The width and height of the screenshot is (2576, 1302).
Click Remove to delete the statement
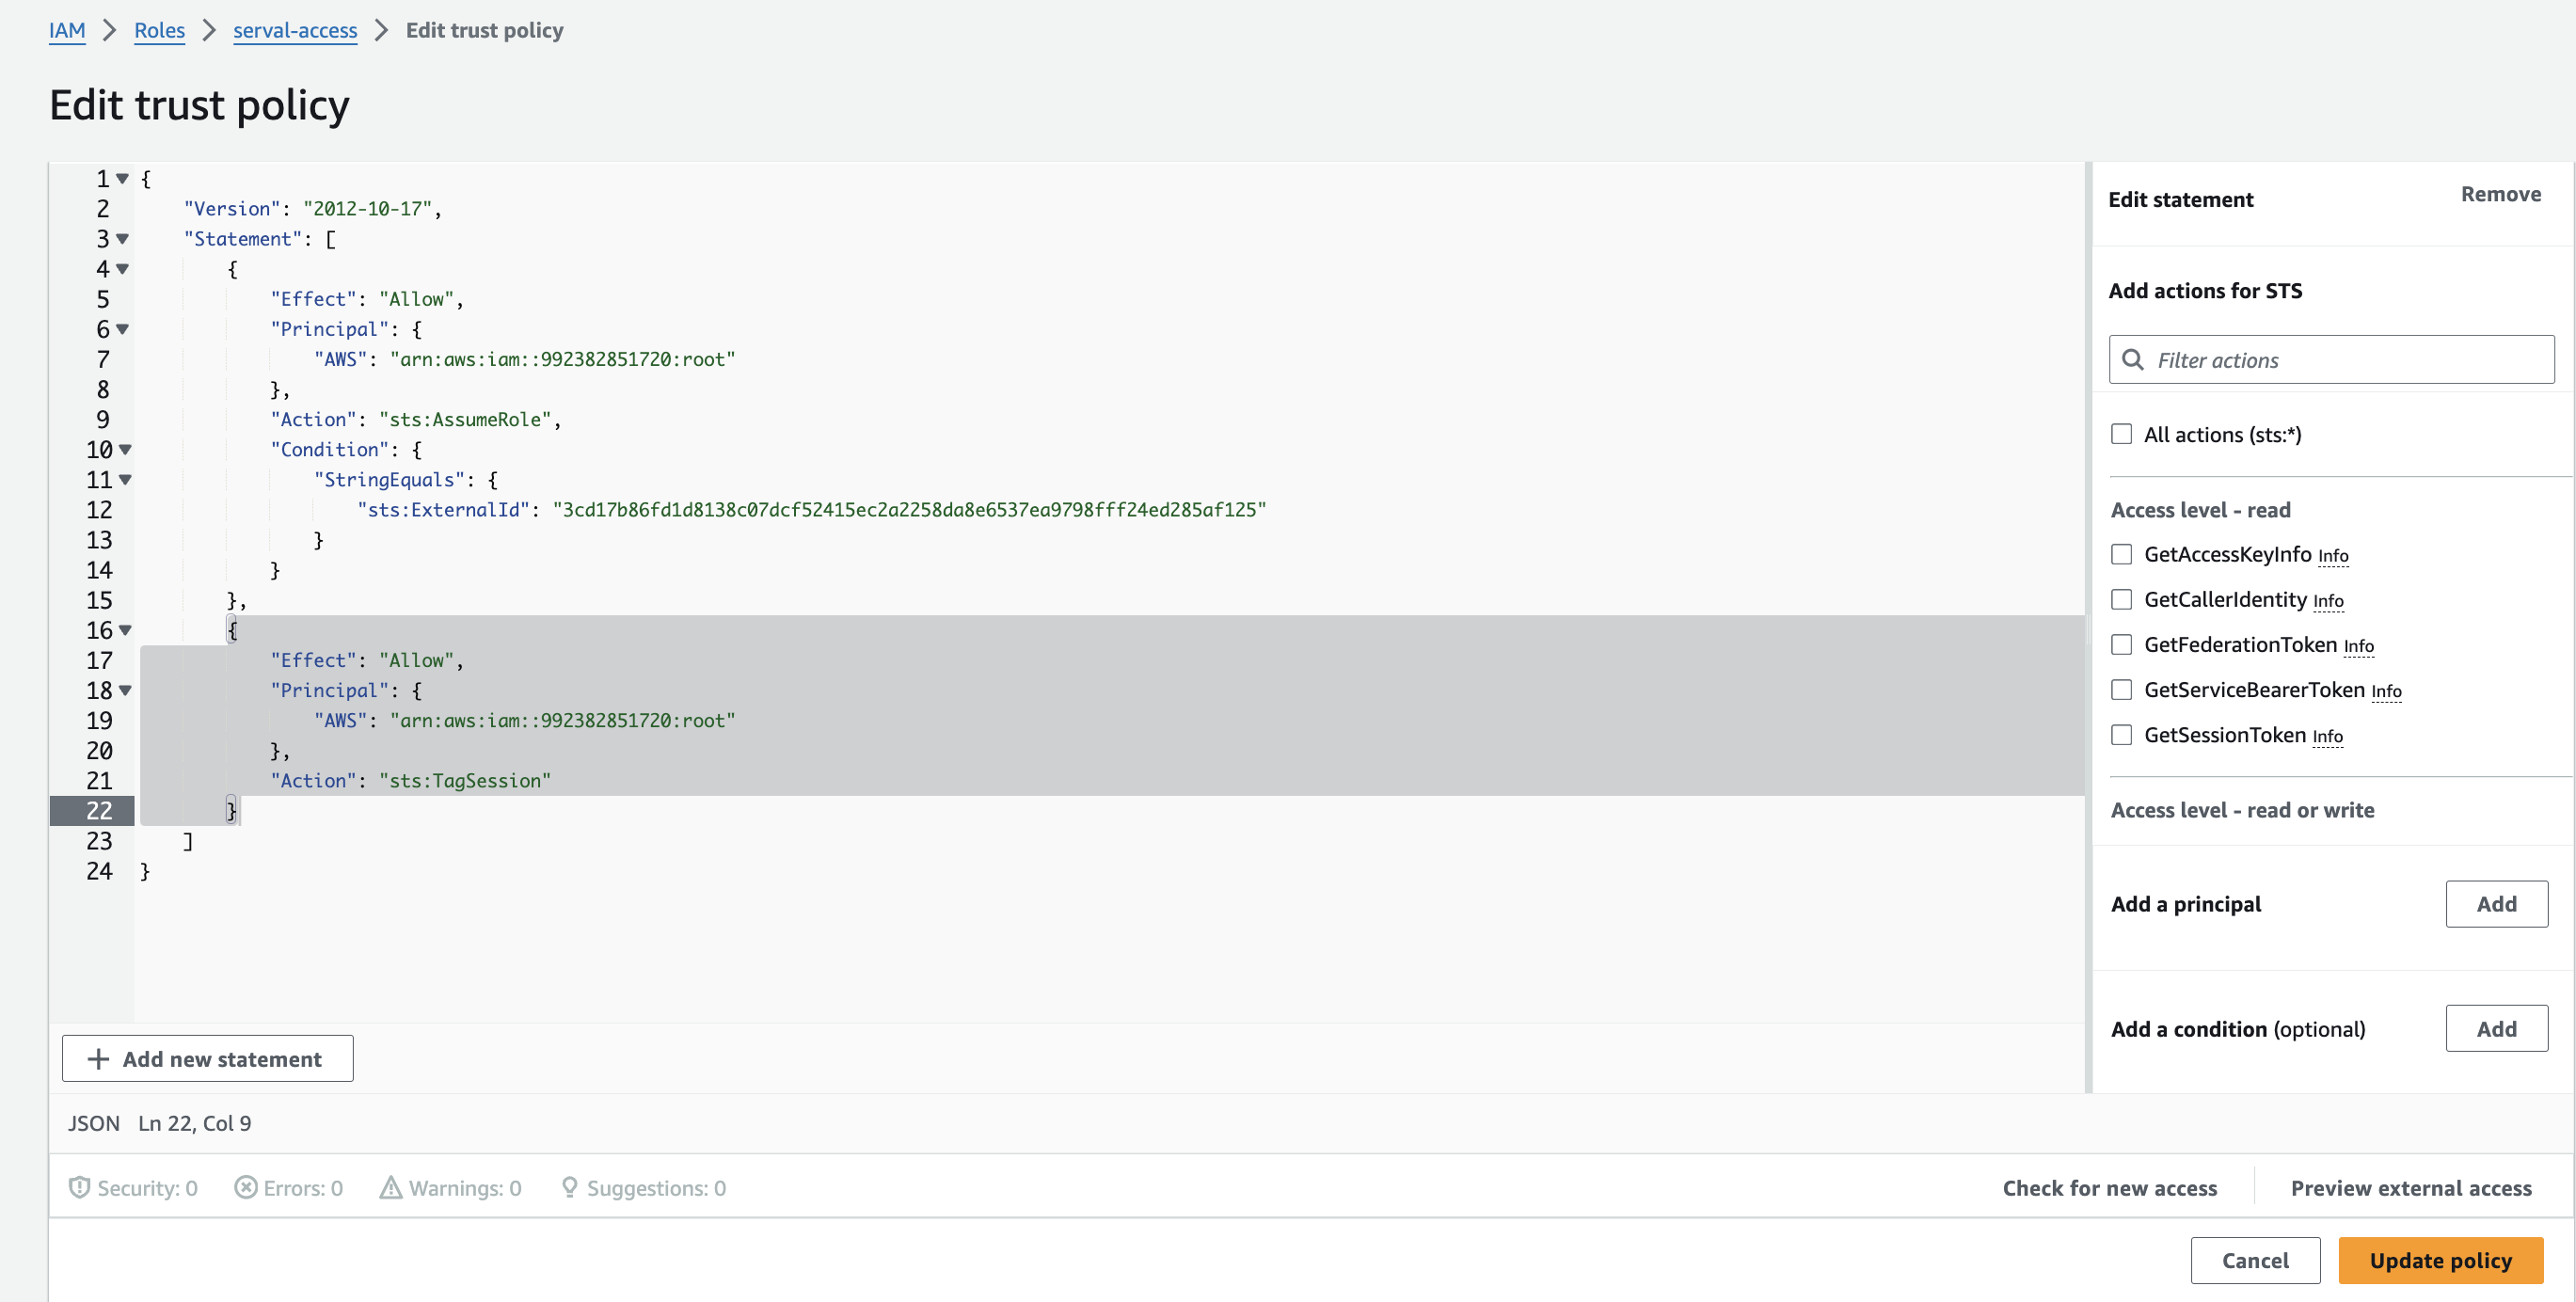coord(2500,194)
